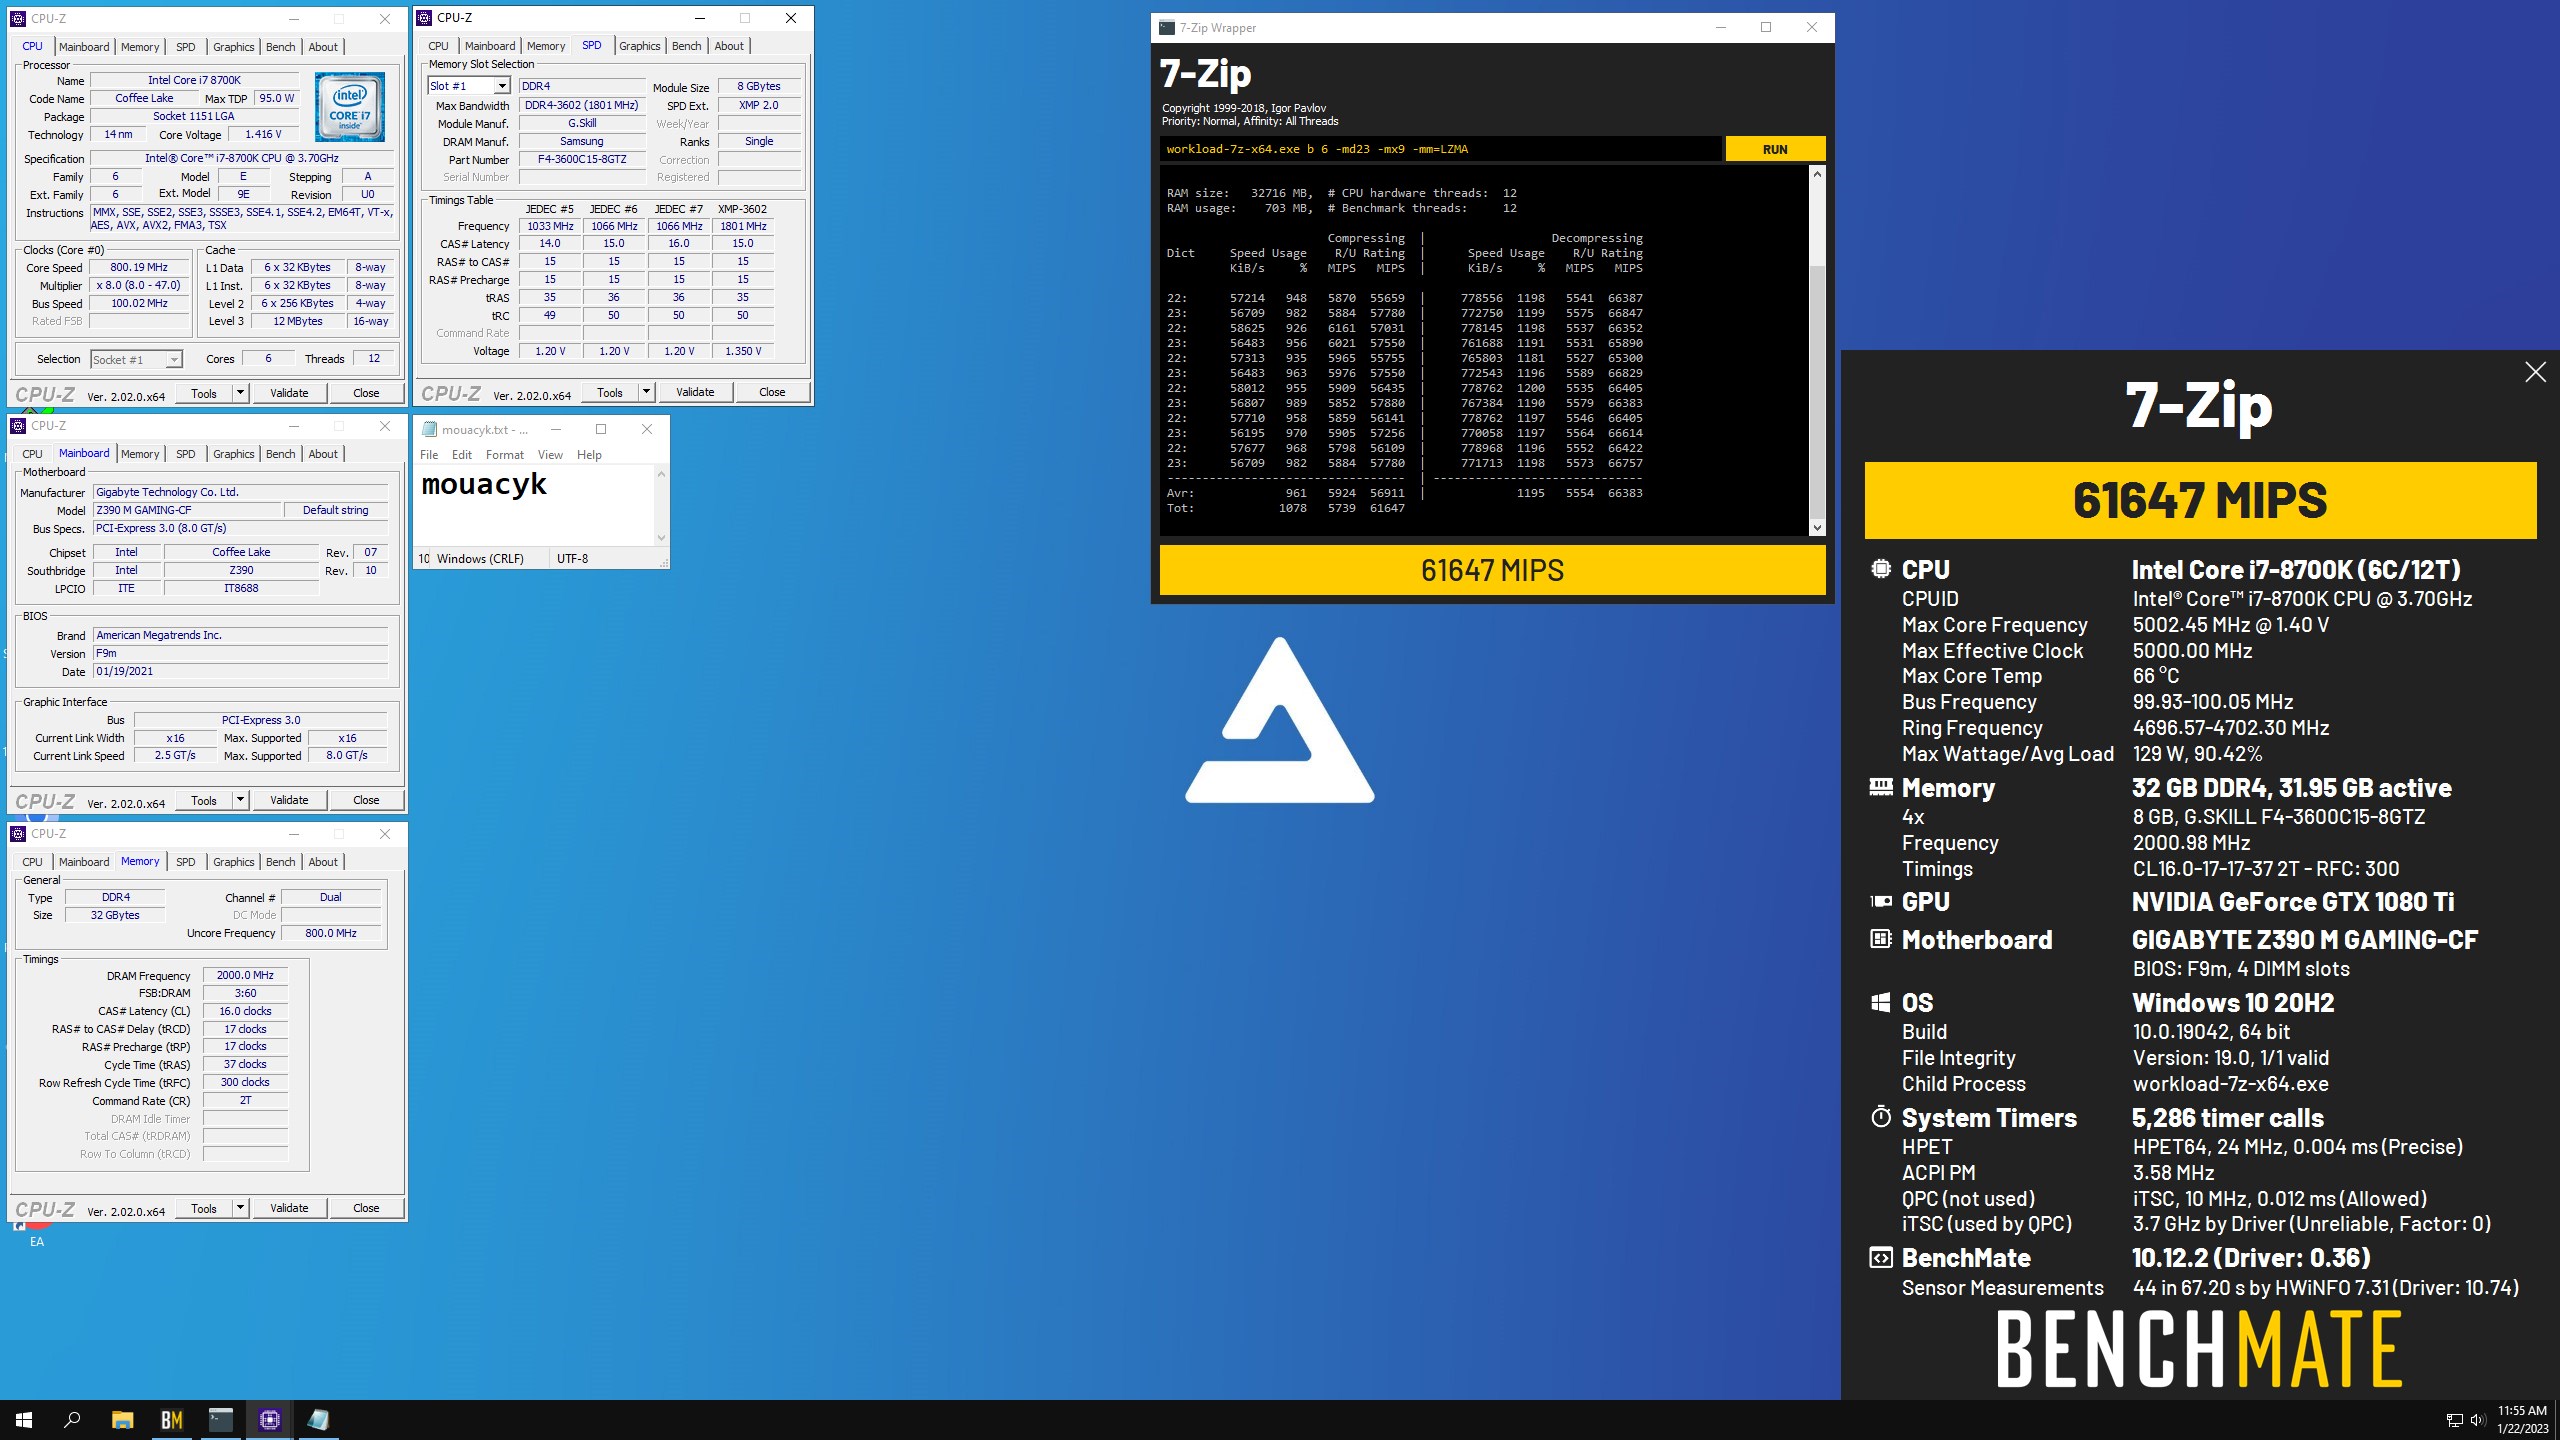
Task: Click the System Timers stopwatch icon
Action: [1881, 1117]
